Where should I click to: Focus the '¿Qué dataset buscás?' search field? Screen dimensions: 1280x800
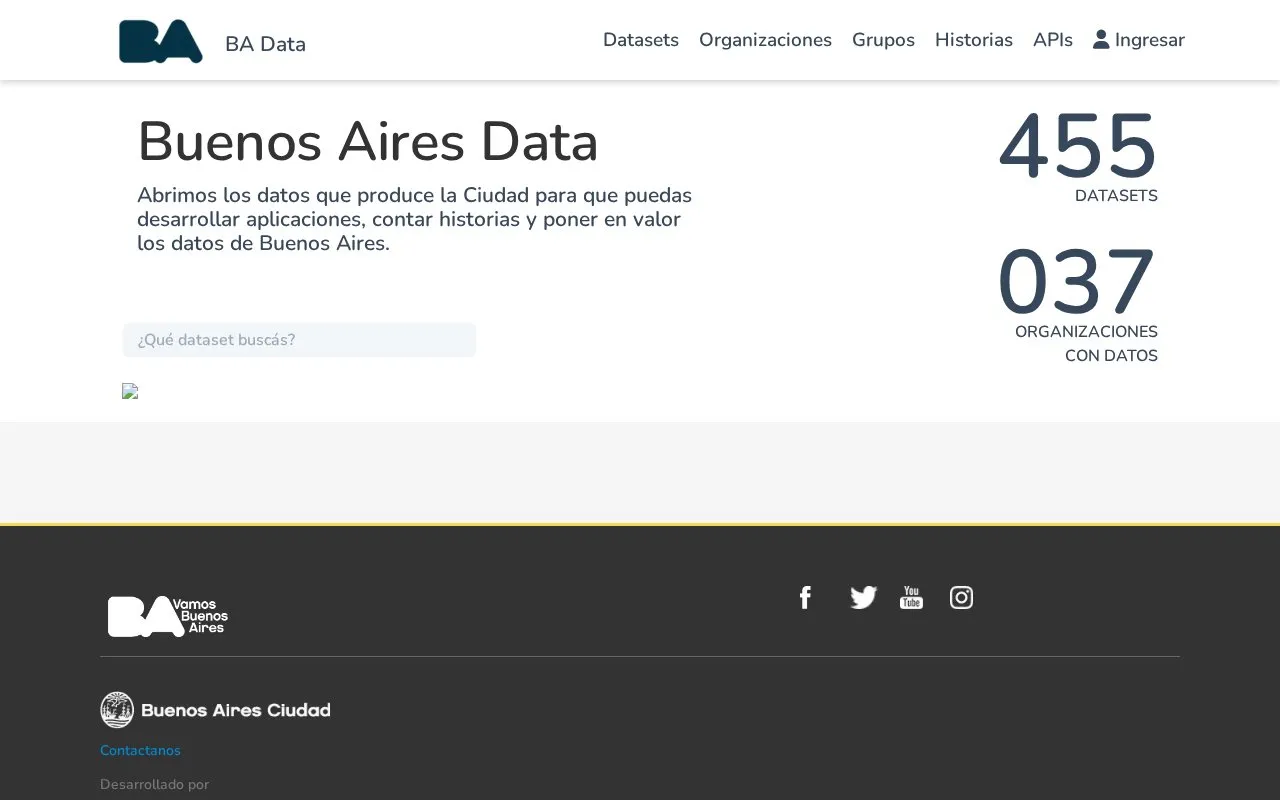tap(299, 340)
